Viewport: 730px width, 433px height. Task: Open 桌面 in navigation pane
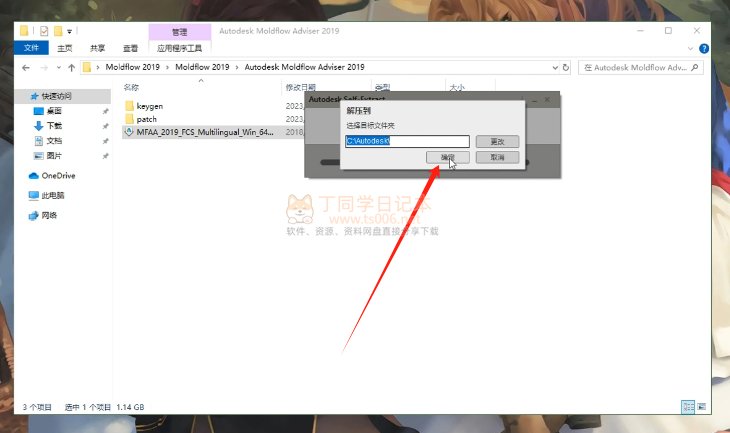coord(54,111)
